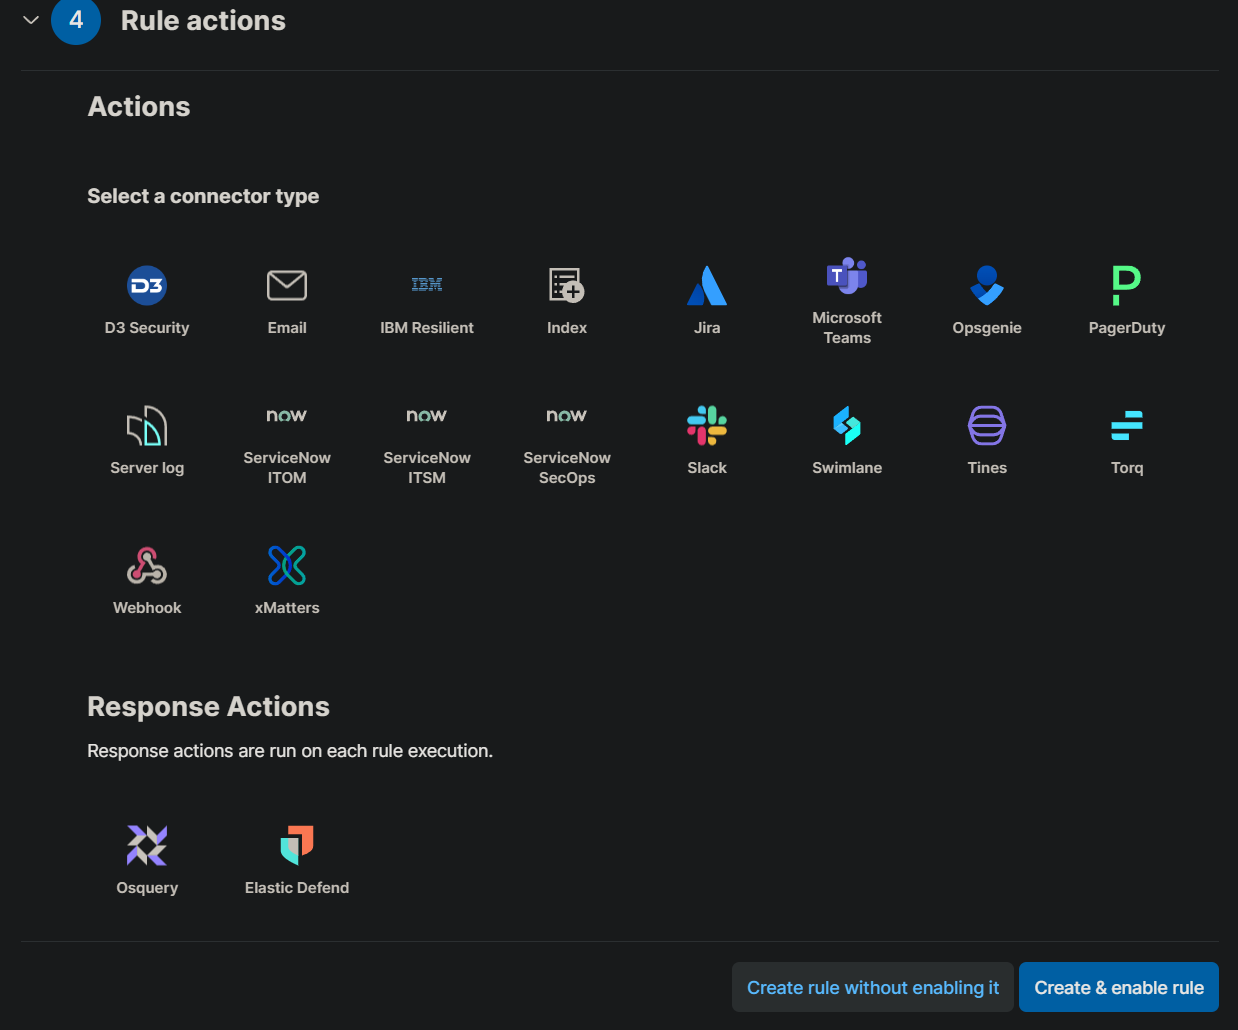Select the Swimlane connector

pyautogui.click(x=847, y=440)
